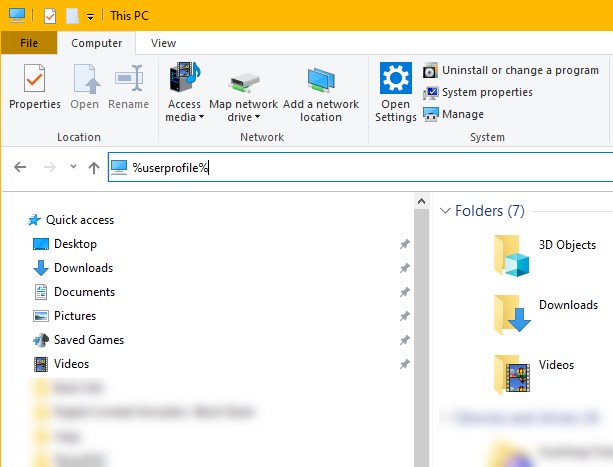
Task: Open the Customize Quick Access Toolbar dropdown
Action: point(90,17)
